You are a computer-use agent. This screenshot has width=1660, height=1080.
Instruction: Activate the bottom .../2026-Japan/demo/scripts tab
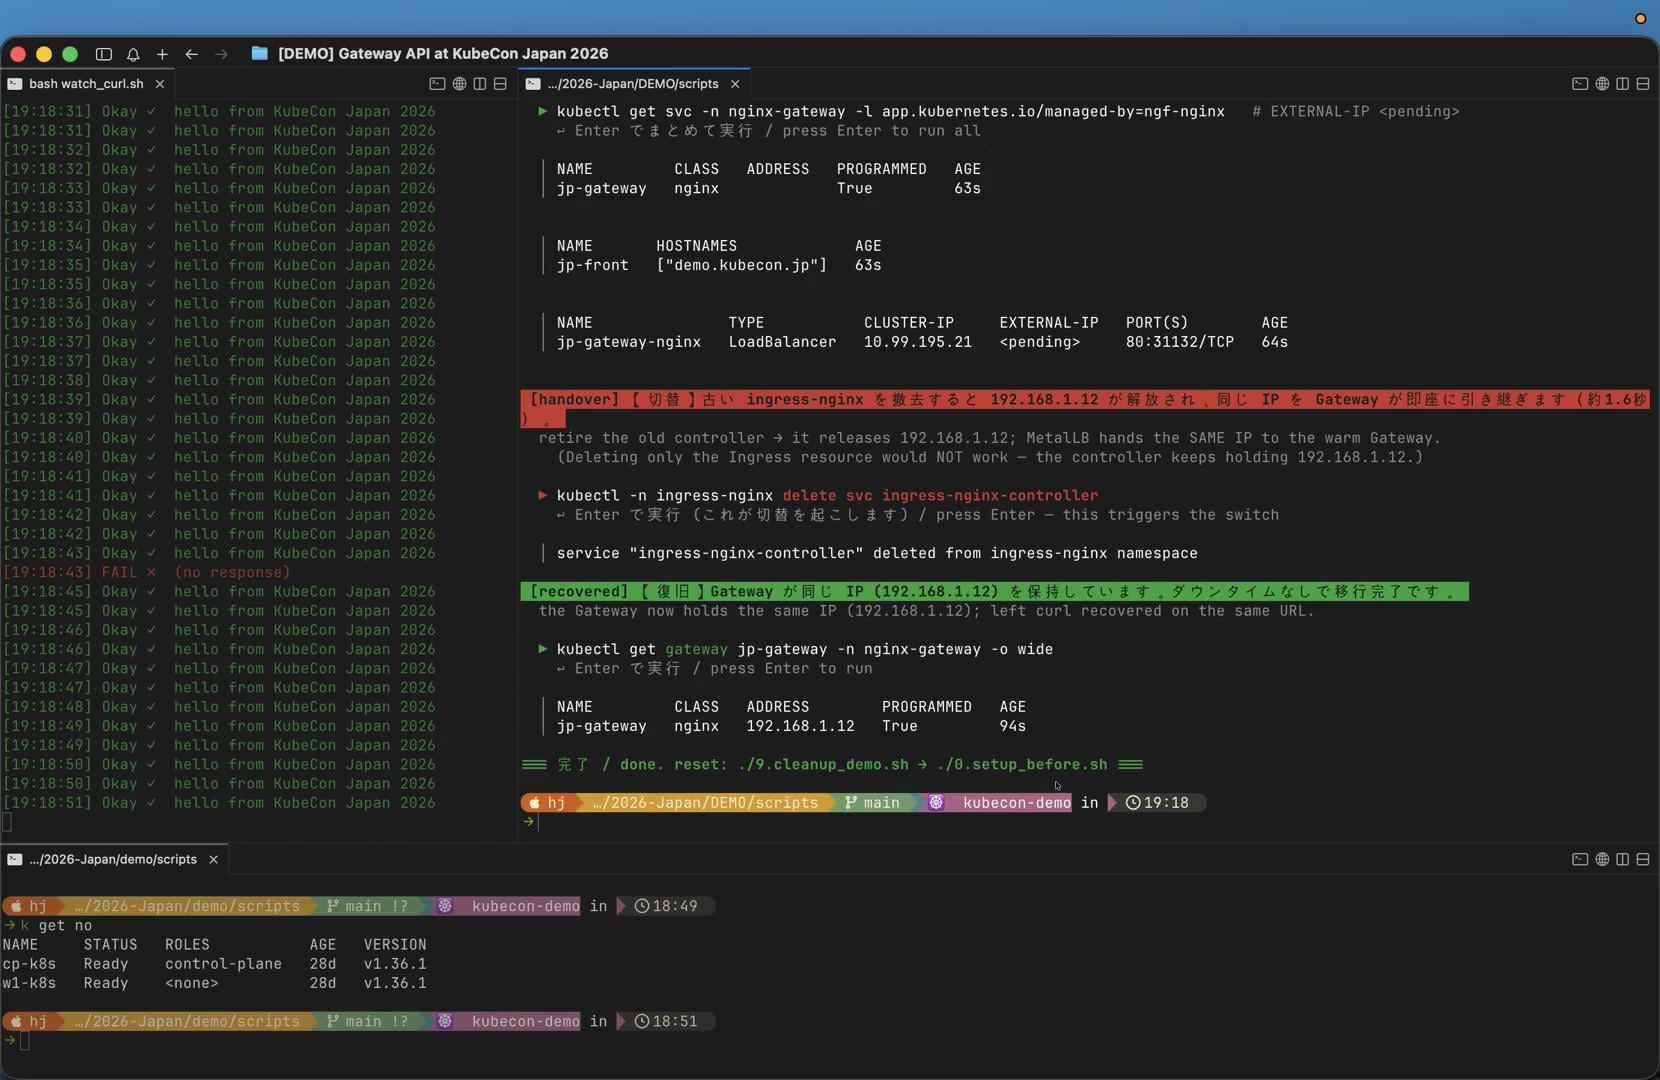pos(113,859)
